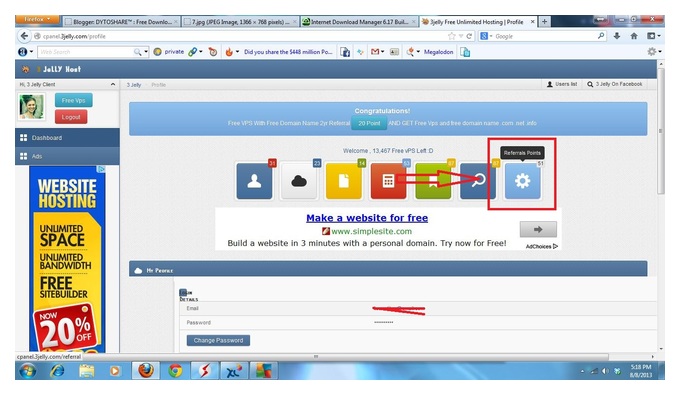680x395 pixels.
Task: Click the 3 Jelly breadcrumb link
Action: 134,85
